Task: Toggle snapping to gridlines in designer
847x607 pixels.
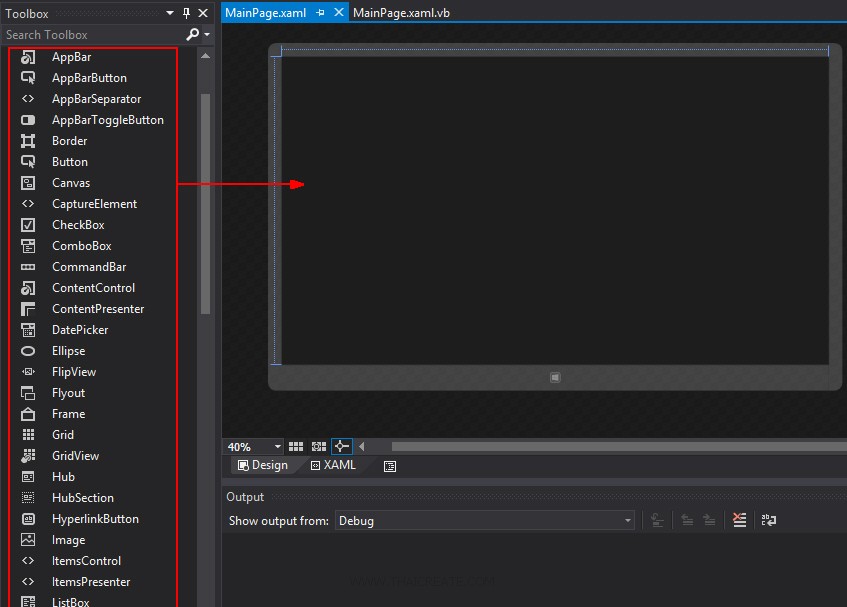Action: [x=319, y=447]
